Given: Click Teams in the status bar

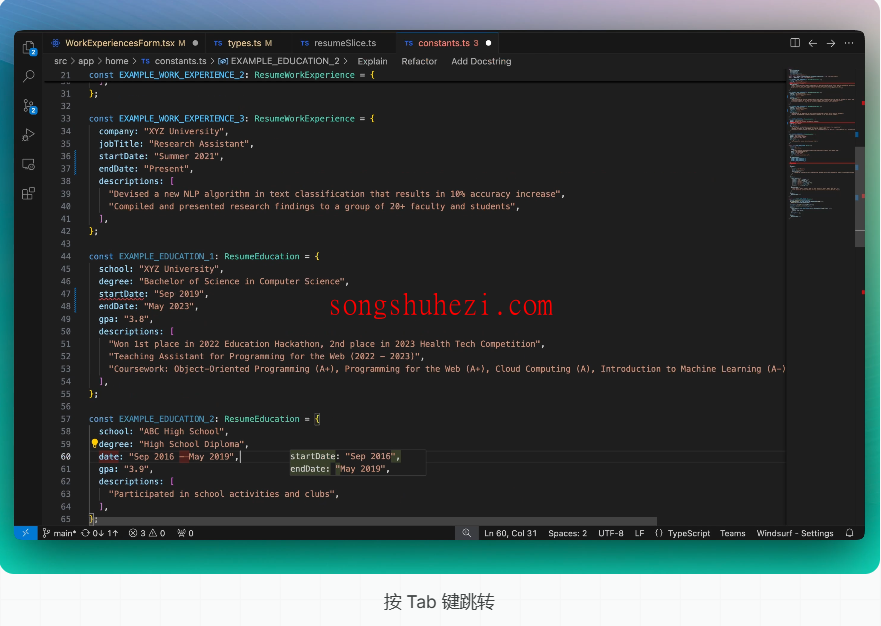Looking at the screenshot, I should pos(733,533).
